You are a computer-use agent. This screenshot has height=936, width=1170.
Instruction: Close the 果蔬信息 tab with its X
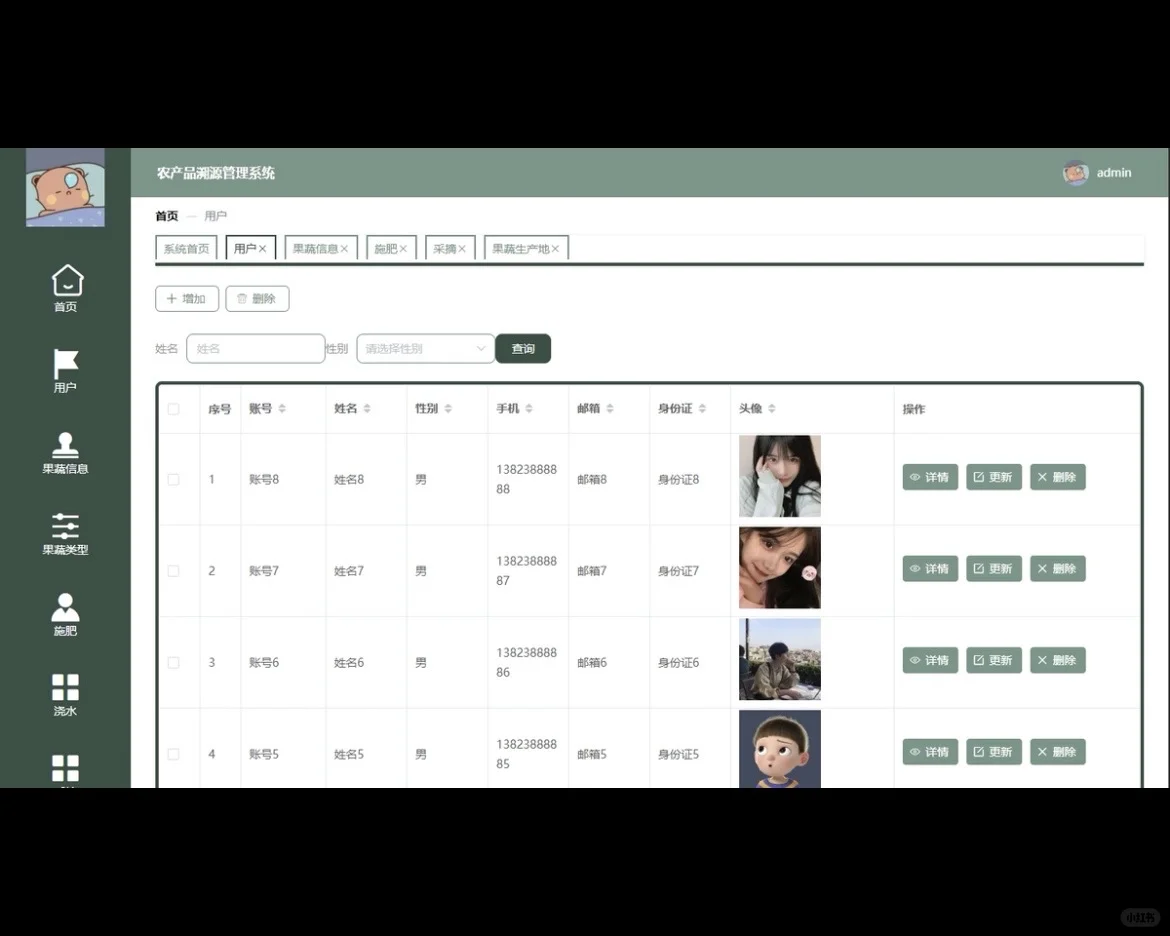(x=344, y=249)
